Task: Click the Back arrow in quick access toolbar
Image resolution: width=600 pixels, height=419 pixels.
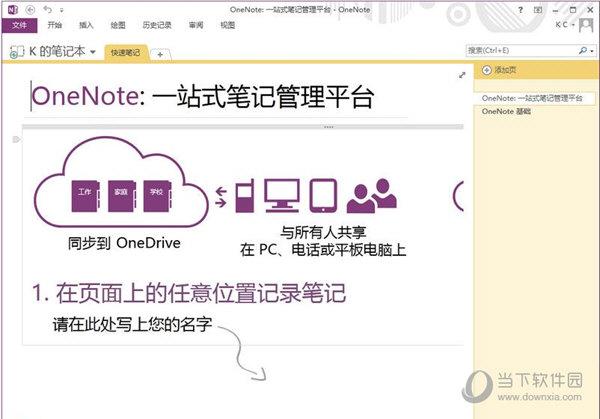Action: click(30, 10)
